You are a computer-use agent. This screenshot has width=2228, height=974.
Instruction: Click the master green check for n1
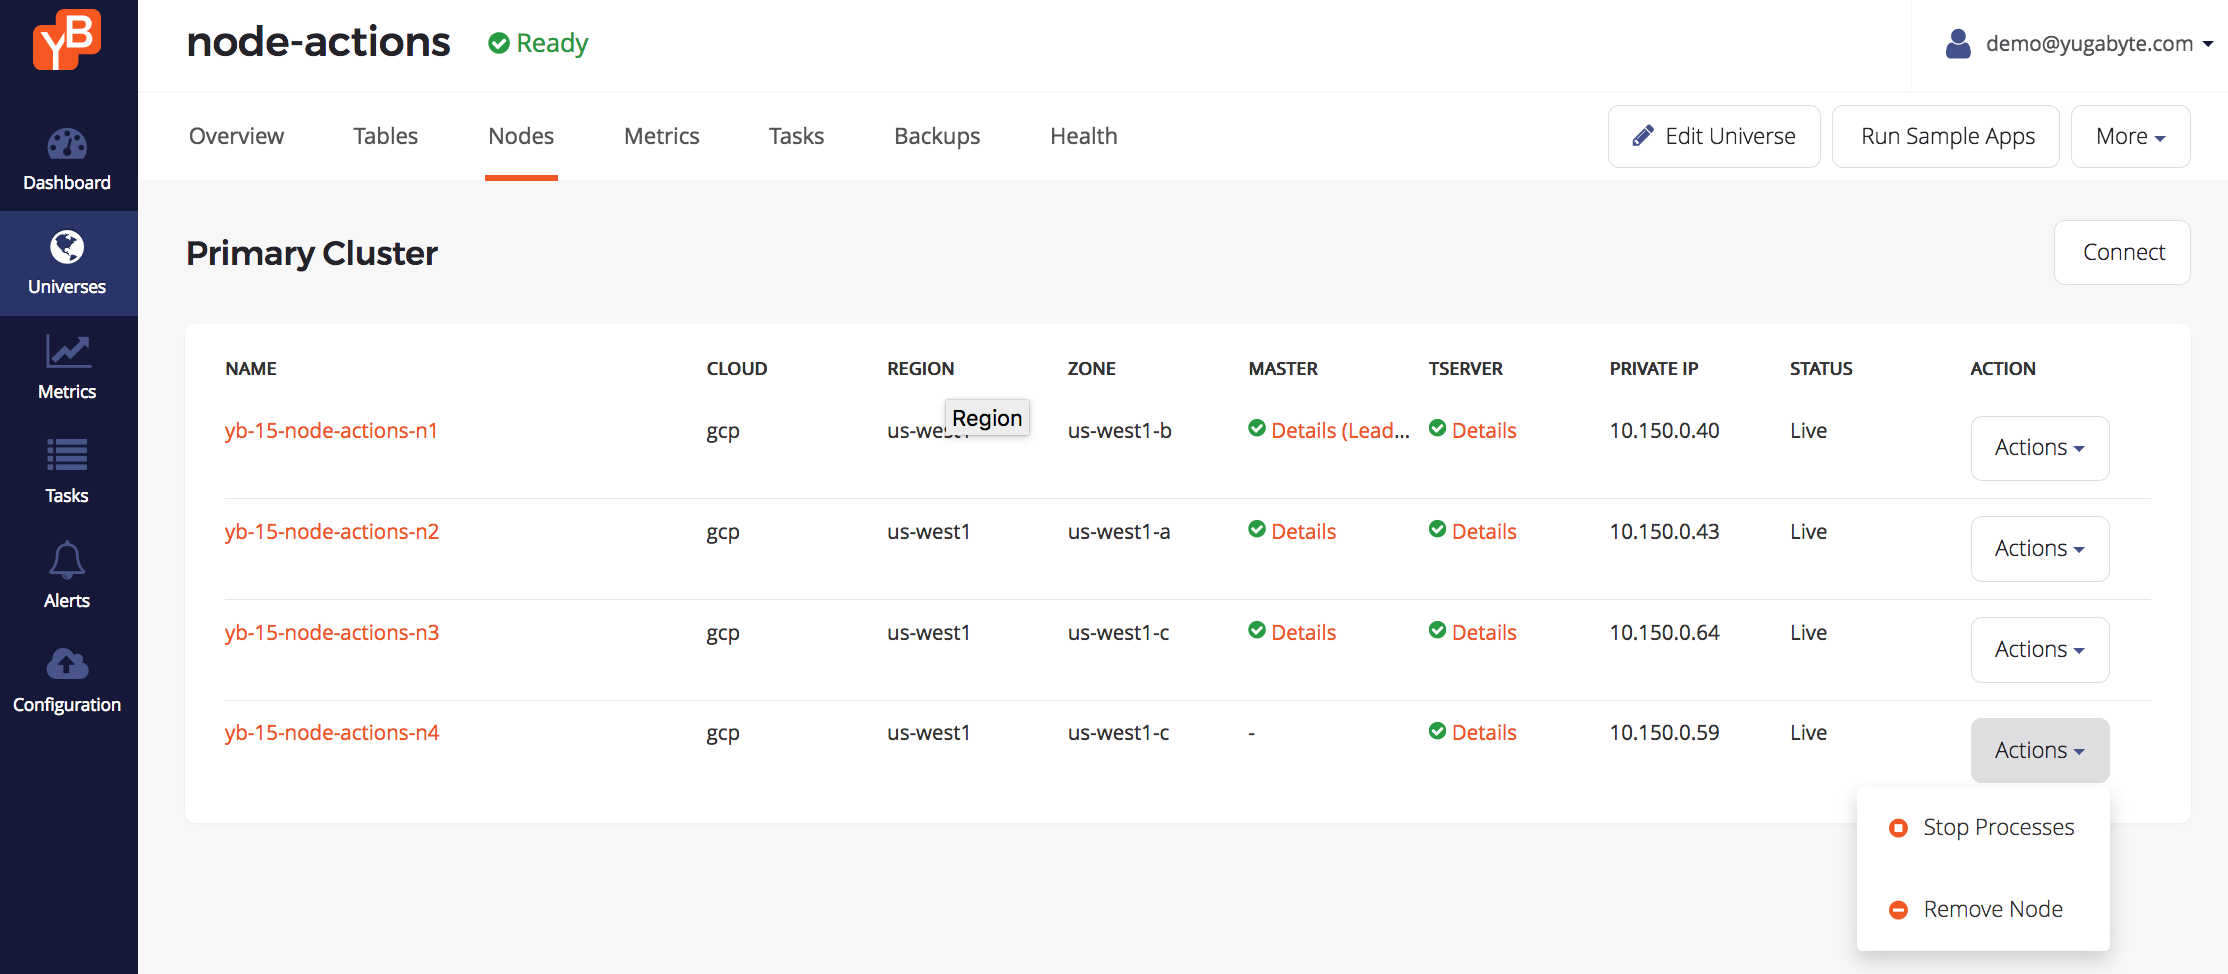1257,428
